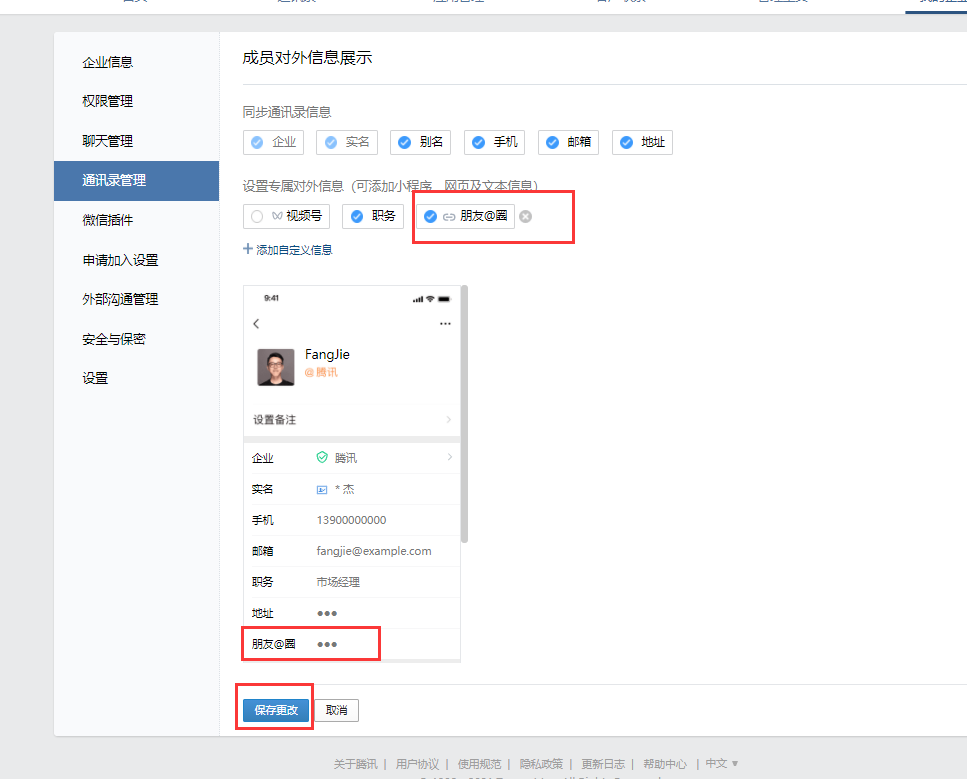This screenshot has height=779, width=967.
Task: Click FangJie's avatar photo in preview
Action: click(276, 368)
